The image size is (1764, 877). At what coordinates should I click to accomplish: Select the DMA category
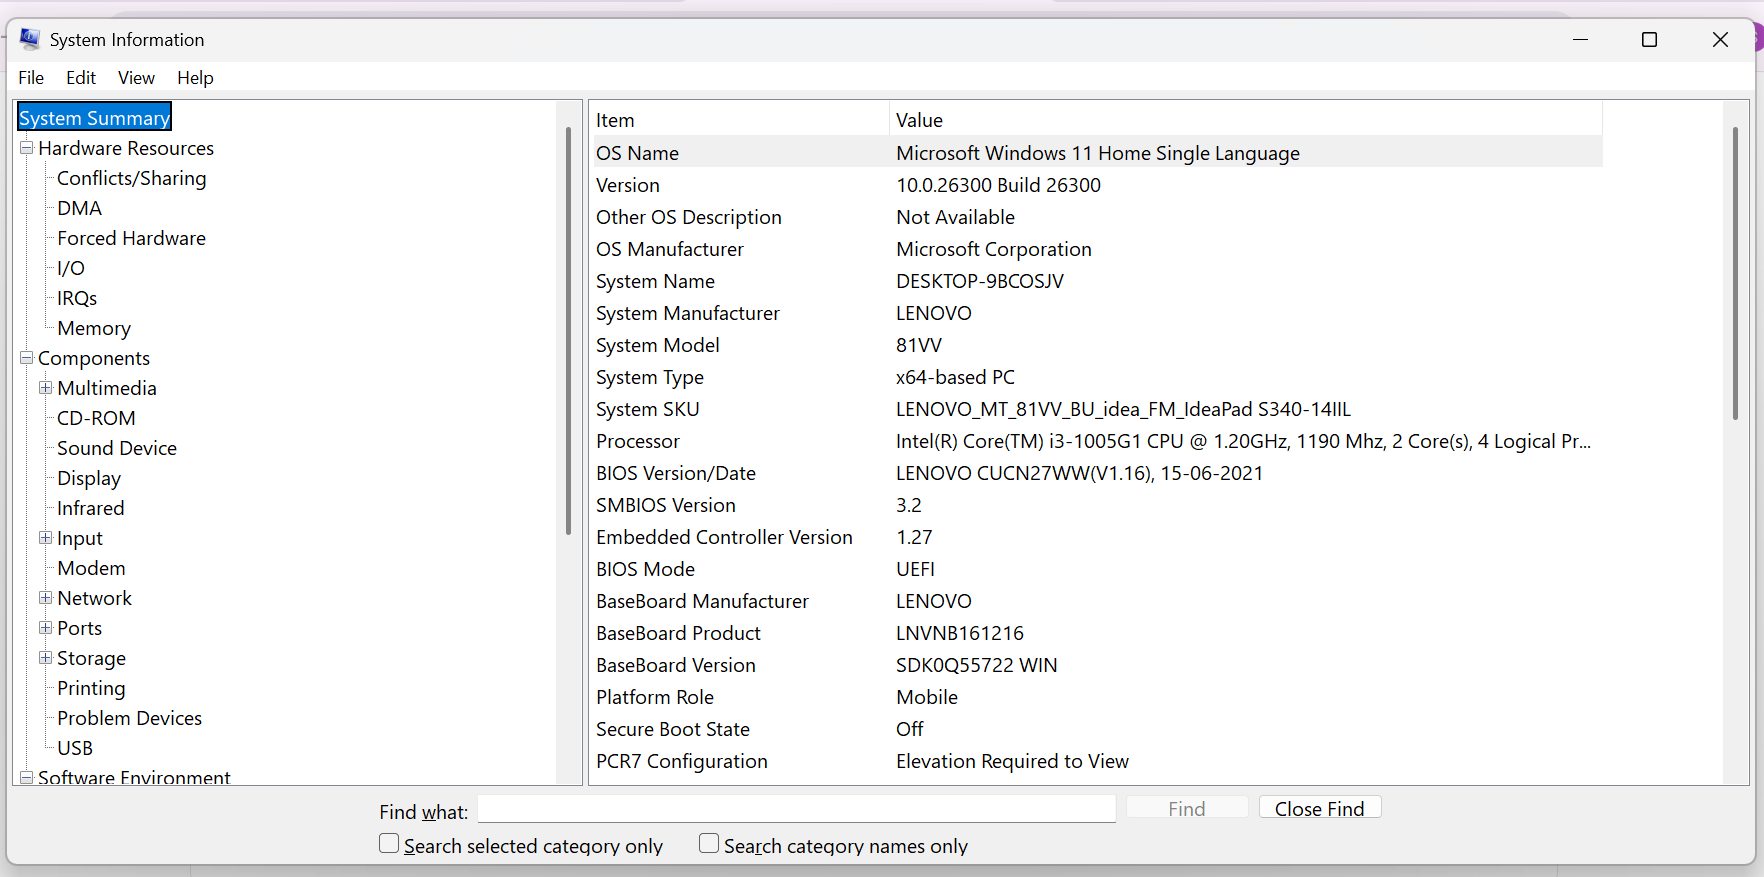tap(80, 208)
